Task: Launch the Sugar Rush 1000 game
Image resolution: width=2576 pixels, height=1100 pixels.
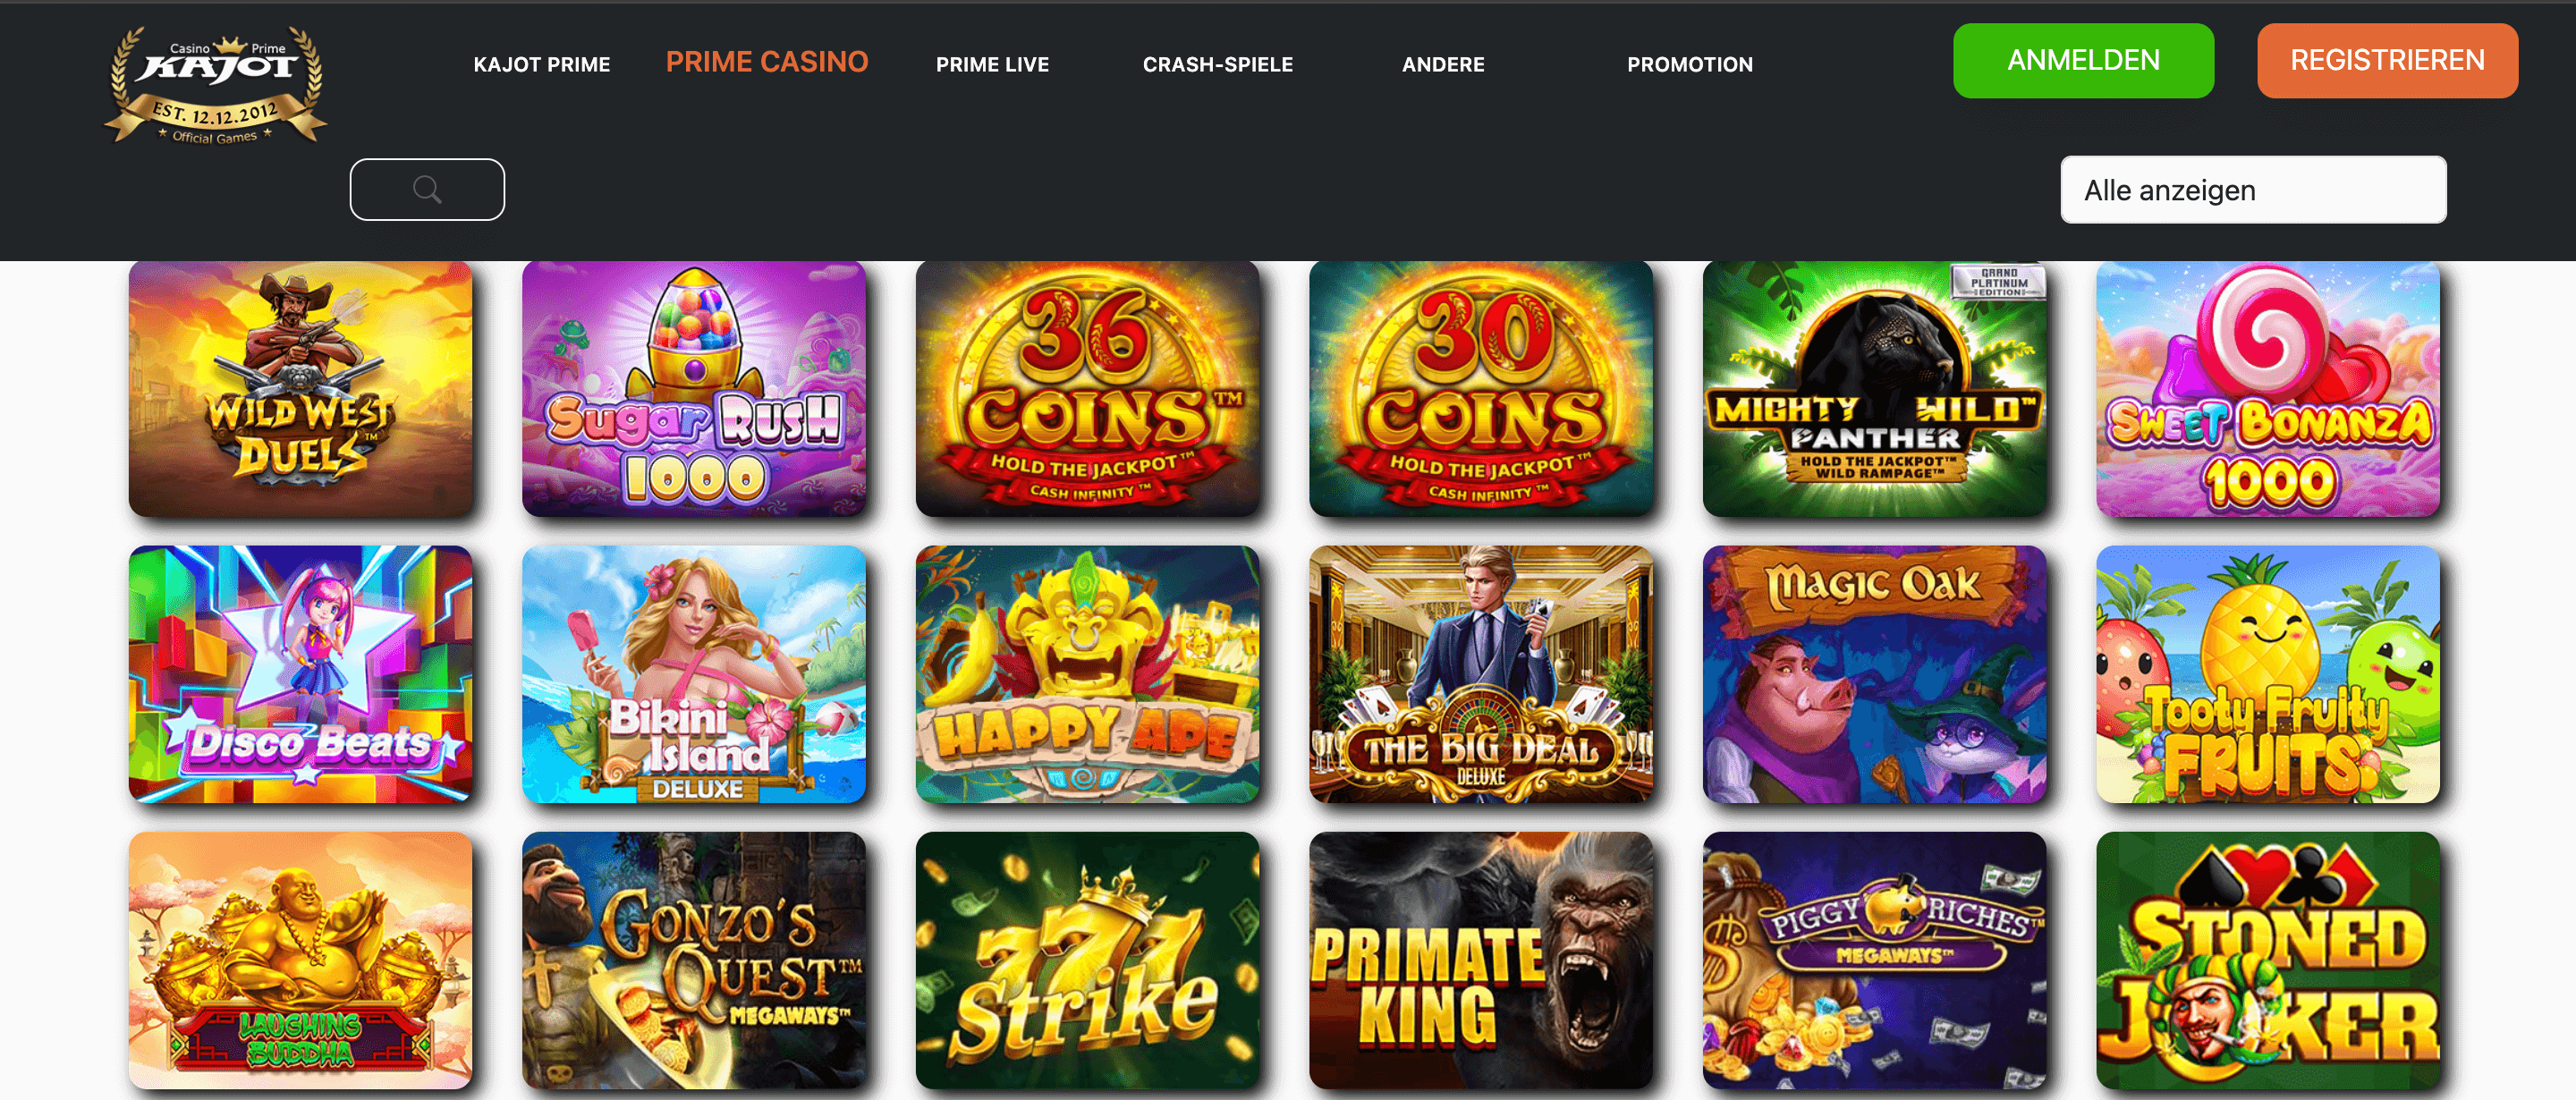Action: point(694,389)
